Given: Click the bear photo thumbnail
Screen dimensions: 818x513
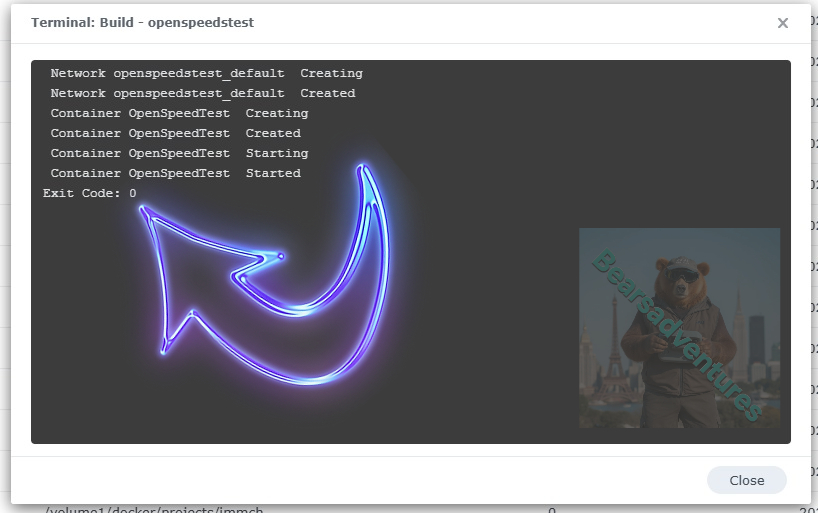Looking at the screenshot, I should tap(679, 327).
